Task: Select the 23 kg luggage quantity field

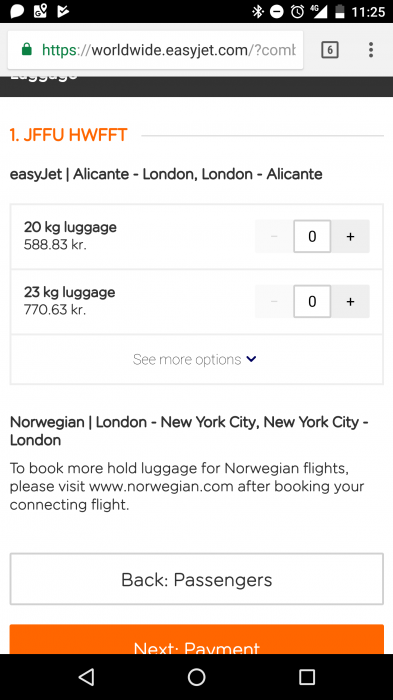Action: coord(312,302)
